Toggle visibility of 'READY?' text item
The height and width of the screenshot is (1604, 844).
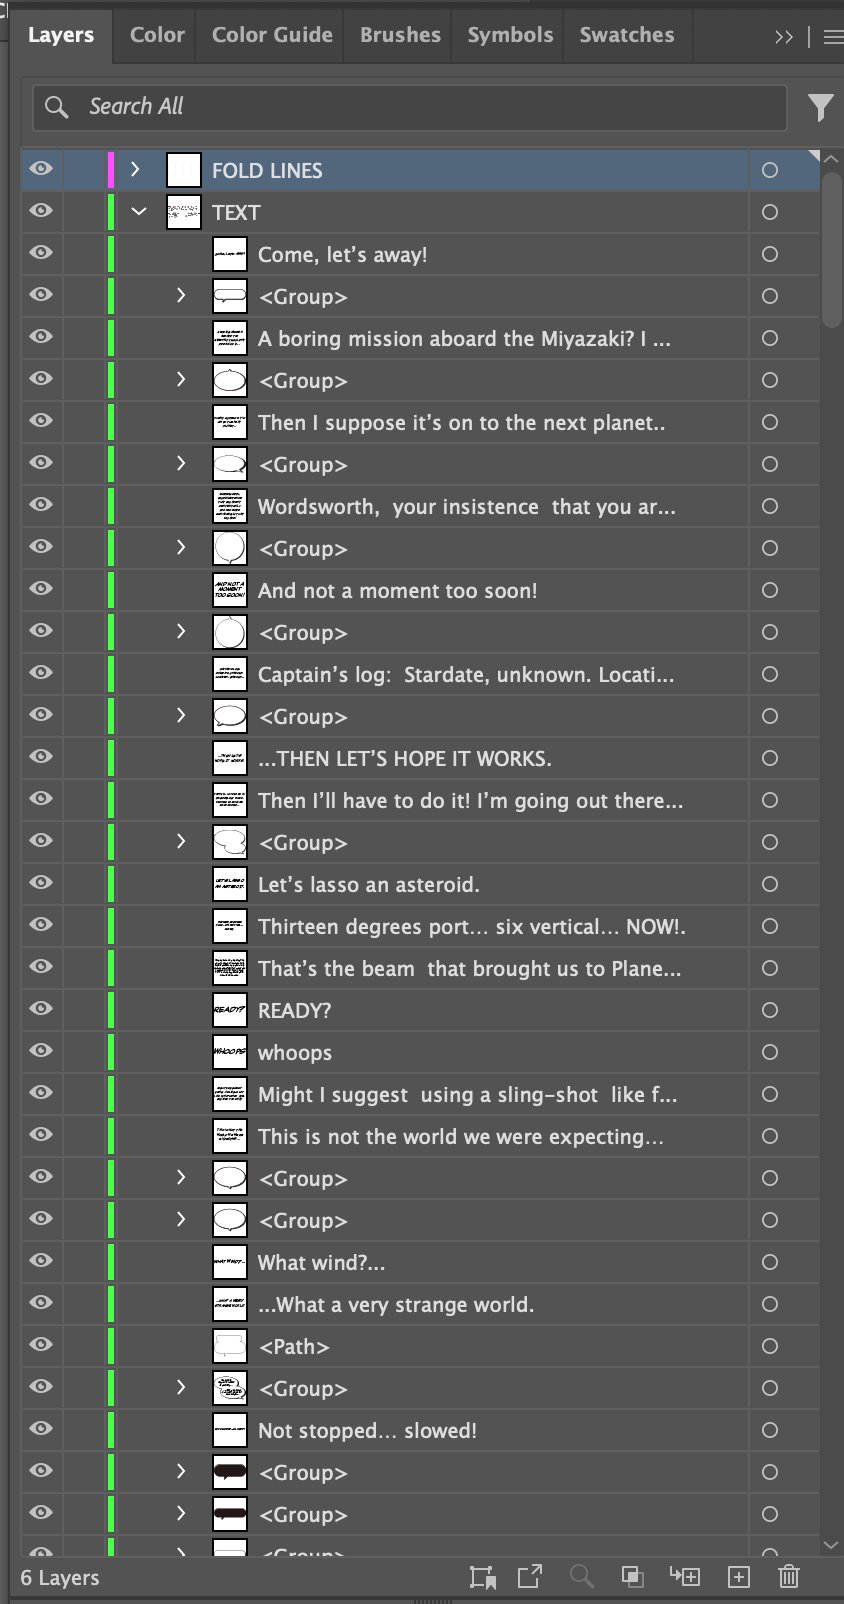click(41, 1009)
